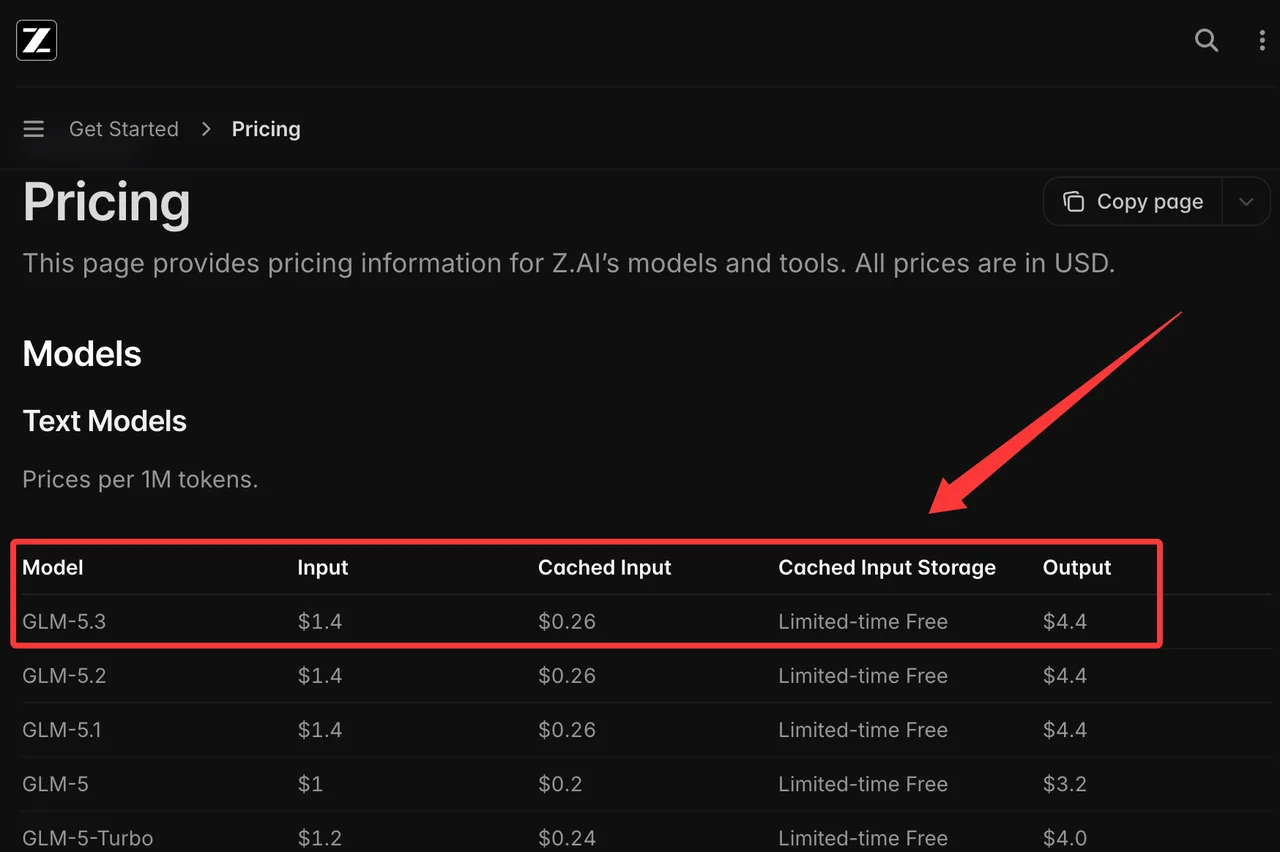Image resolution: width=1280 pixels, height=852 pixels.
Task: Click GLM-5.2 output price $4.4
Action: [1065, 676]
